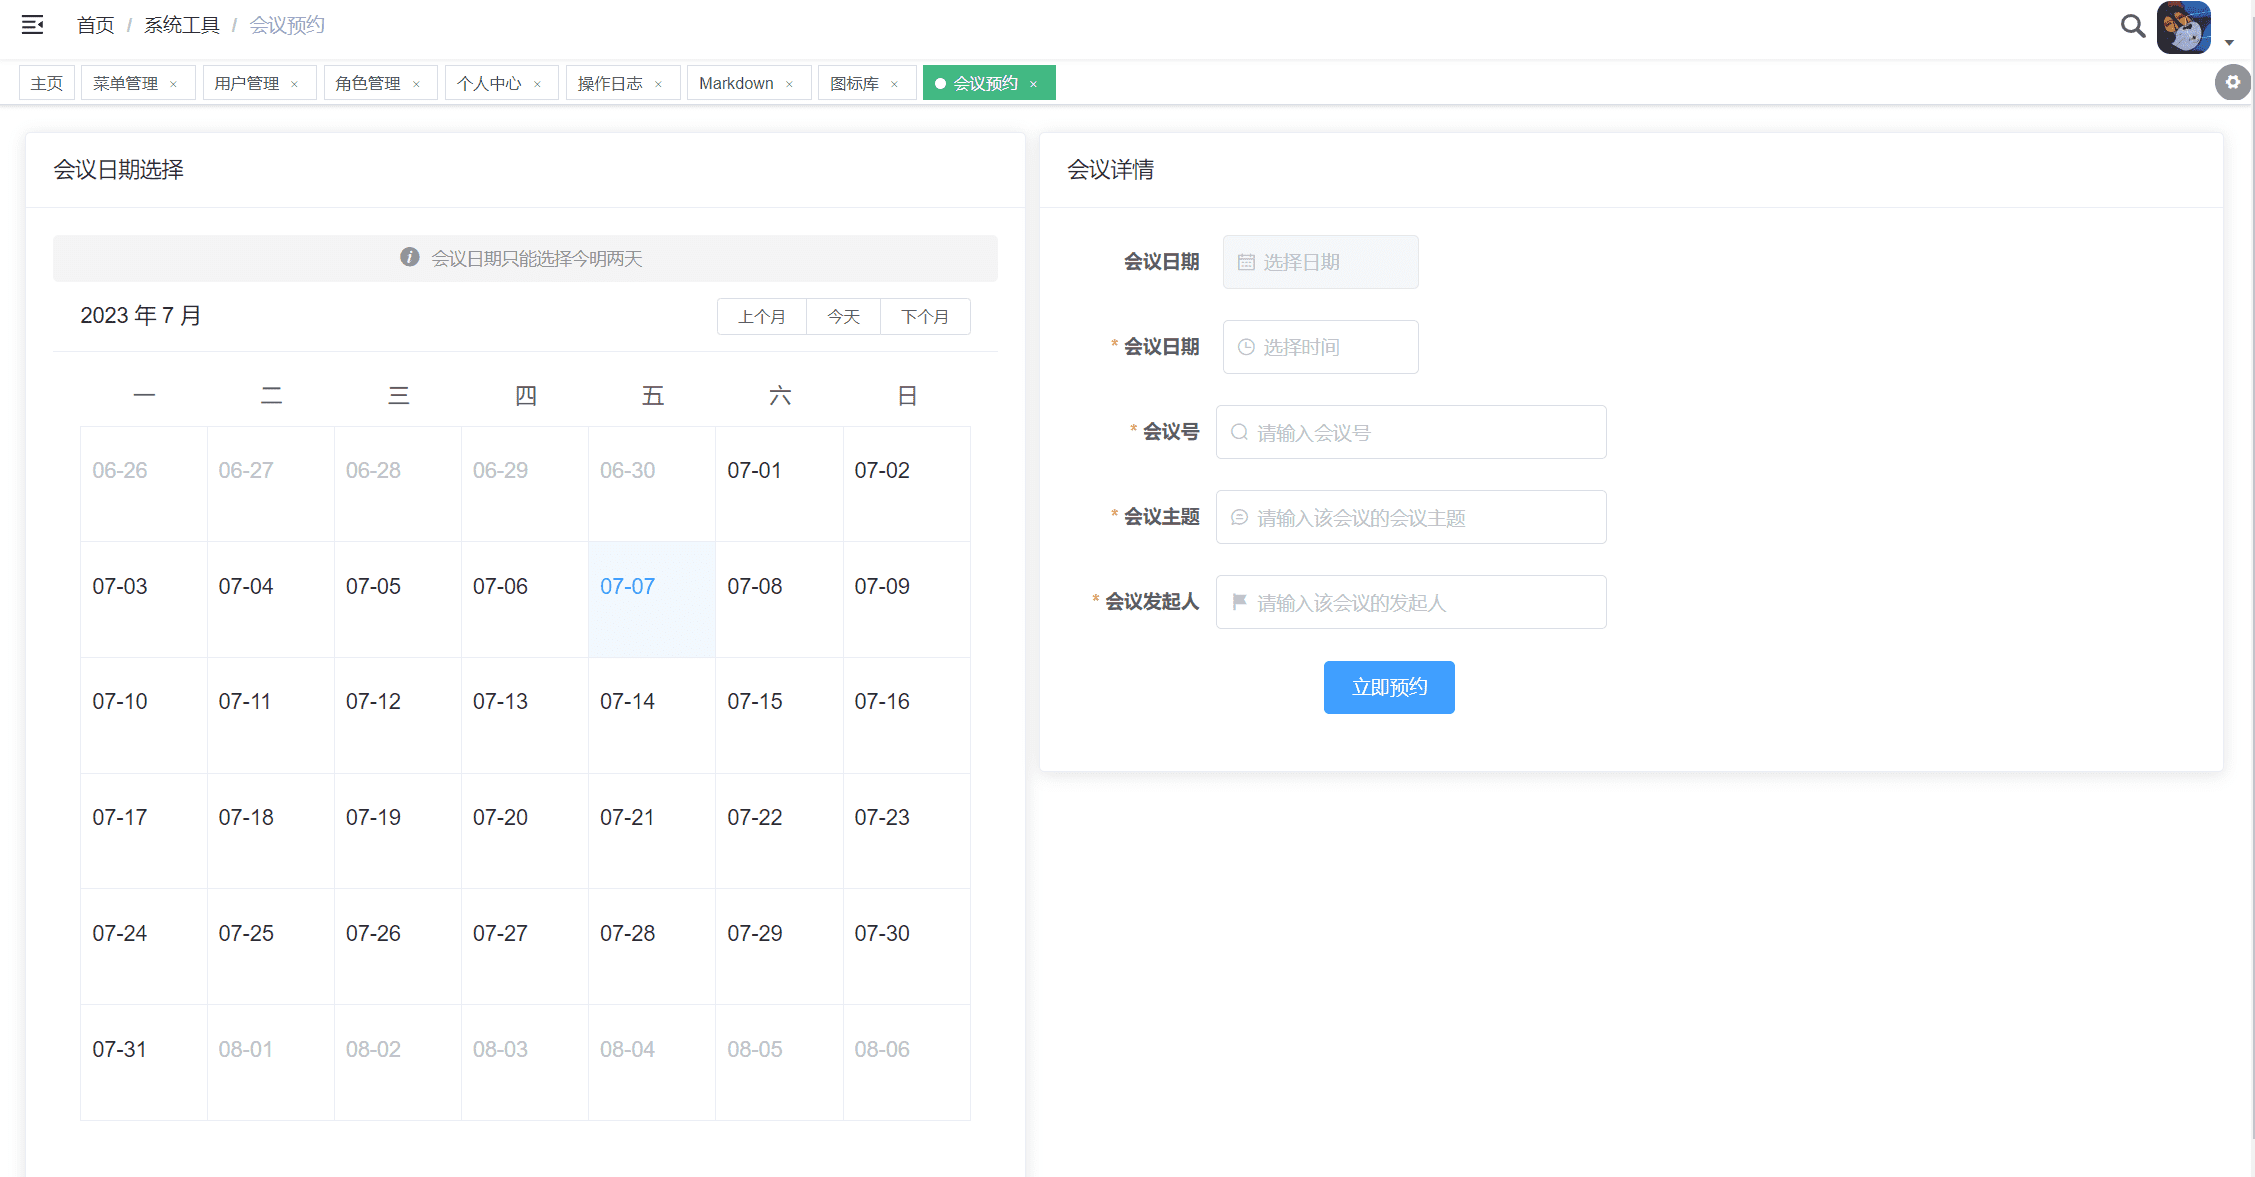This screenshot has width=2255, height=1177.
Task: Go to next month with 下个月
Action: click(925, 316)
